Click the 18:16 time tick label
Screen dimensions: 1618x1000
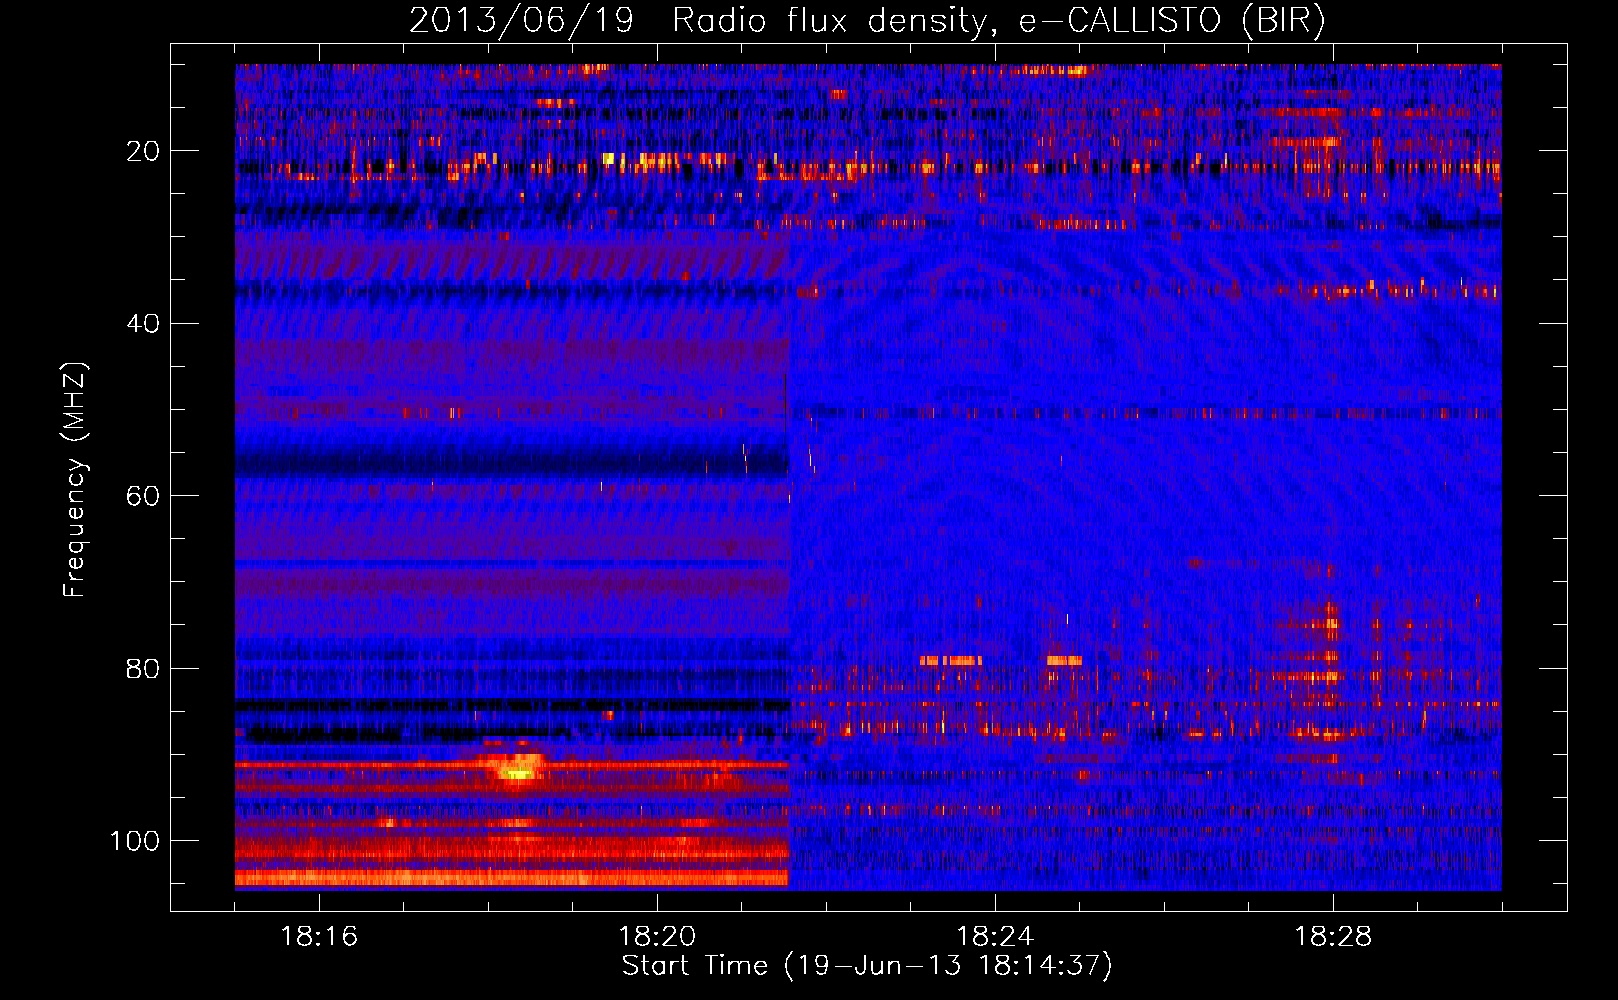(x=319, y=937)
